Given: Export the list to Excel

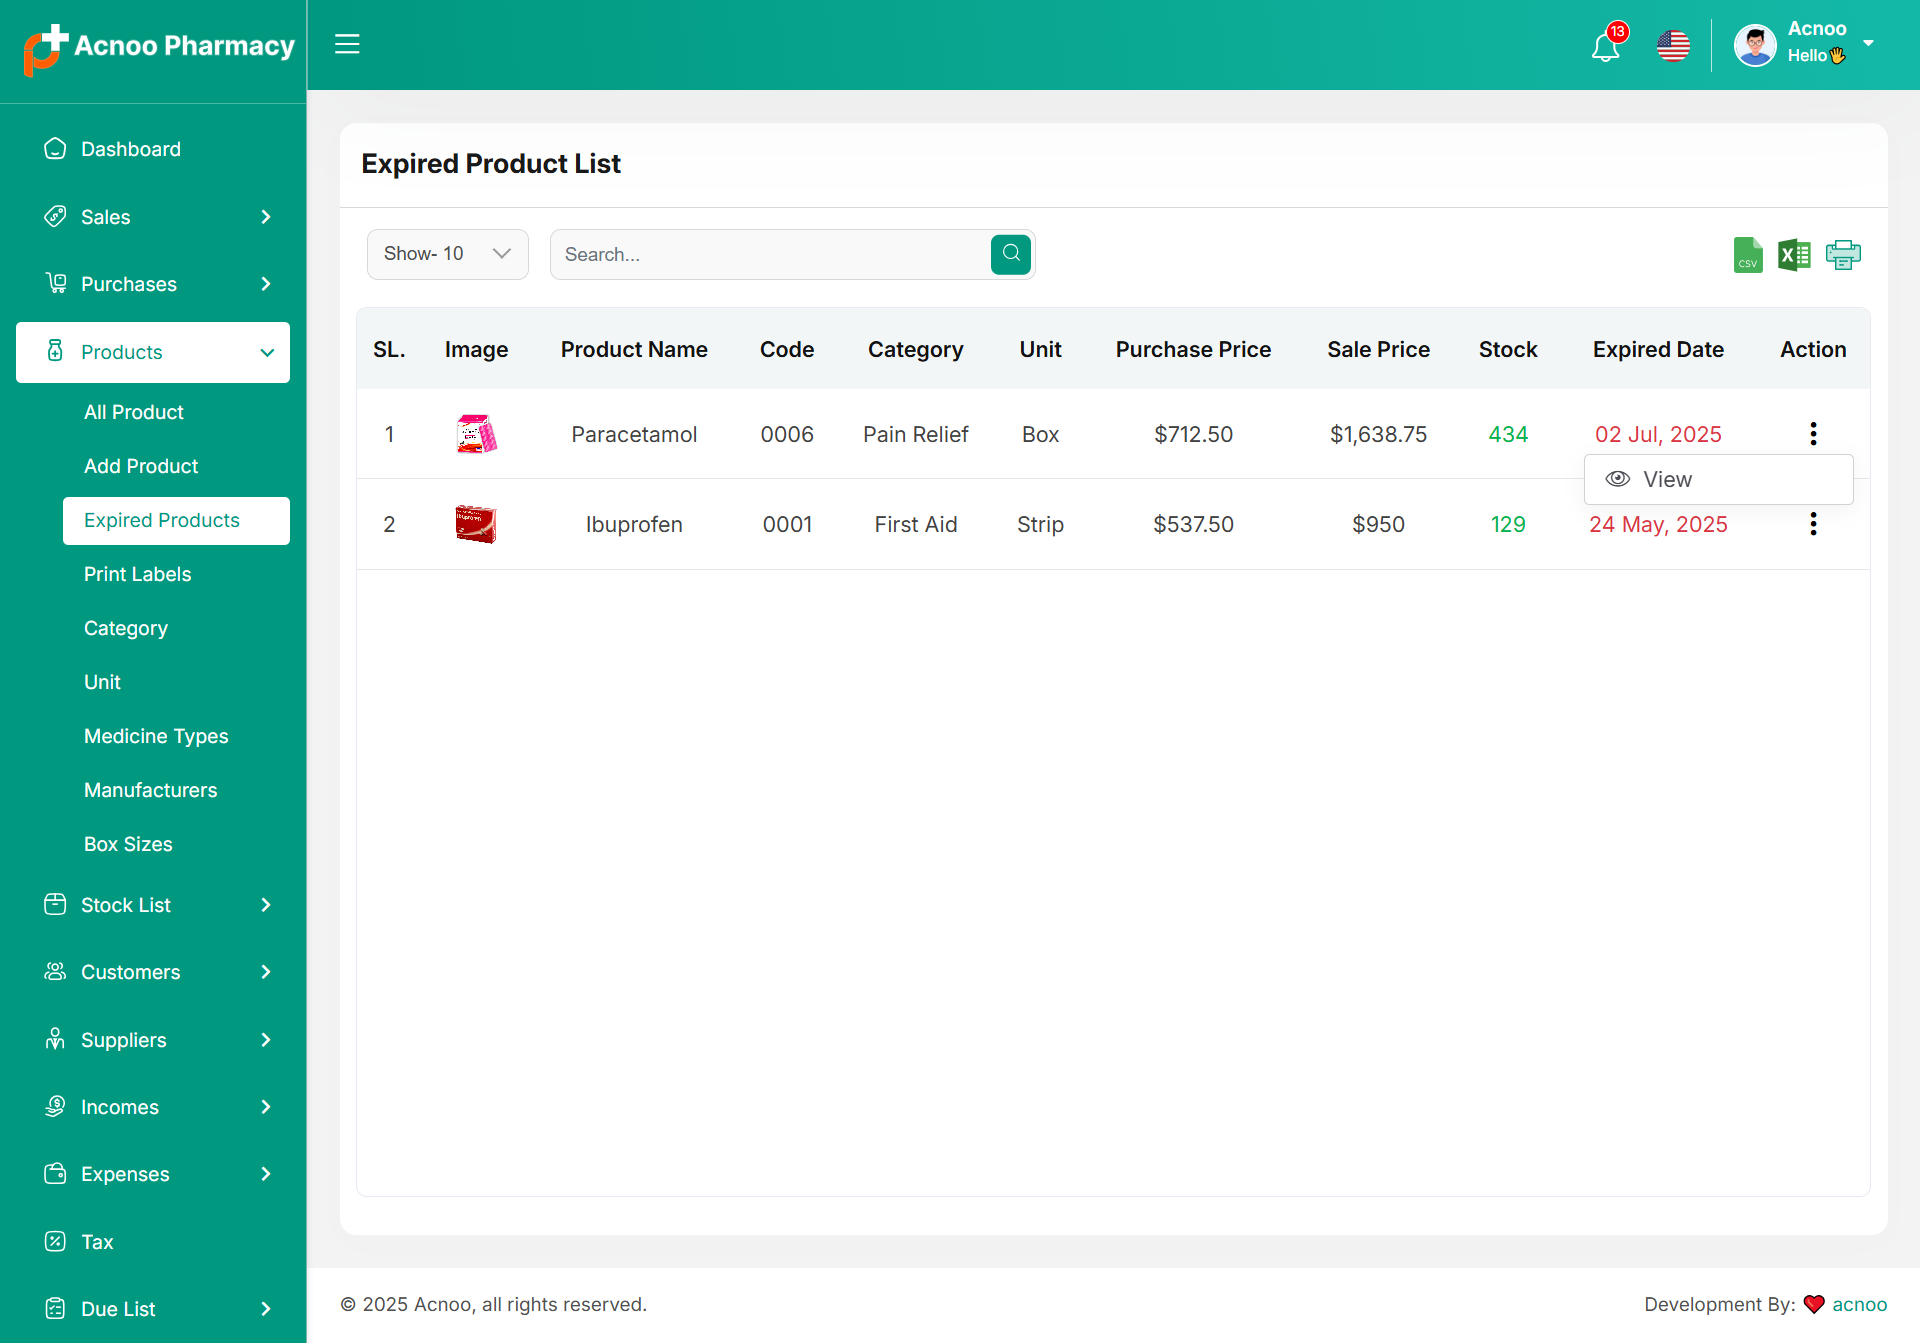Looking at the screenshot, I should click(1794, 255).
